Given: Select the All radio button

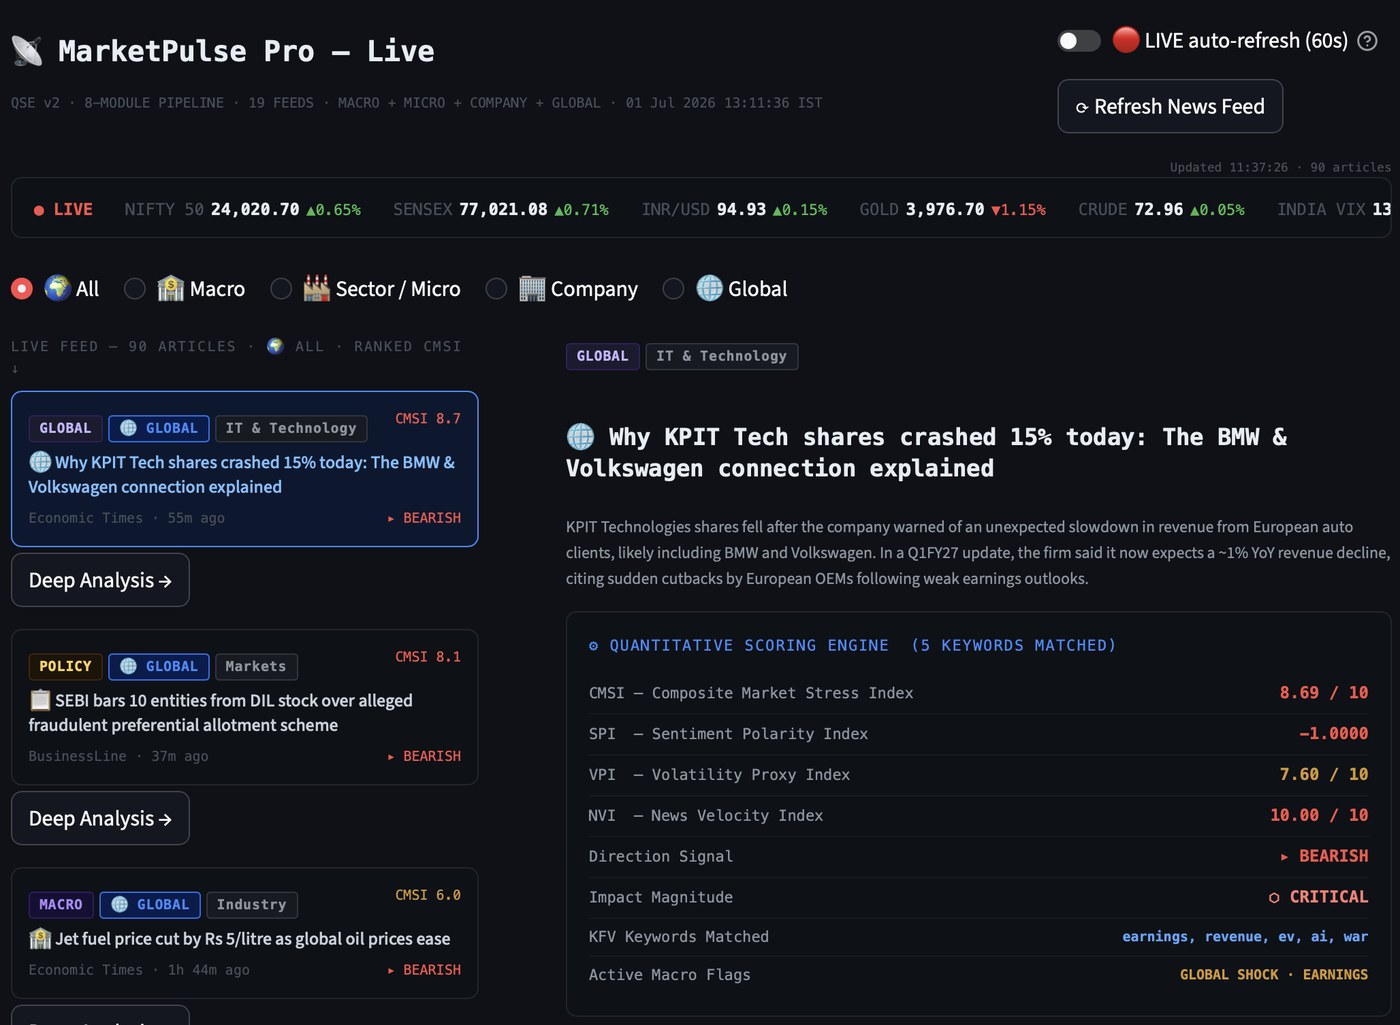Looking at the screenshot, I should pyautogui.click(x=22, y=289).
